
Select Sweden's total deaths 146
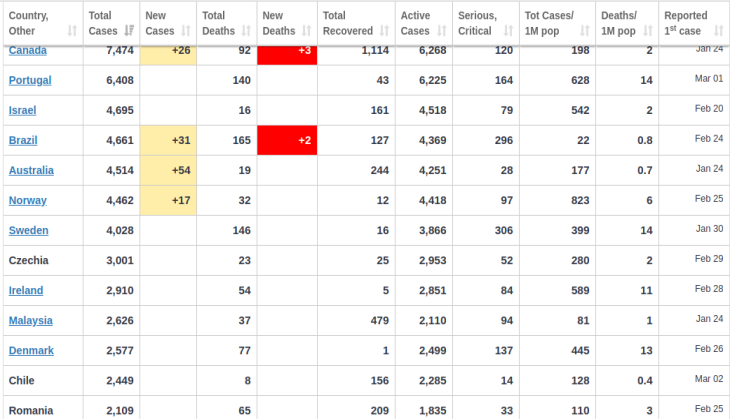coord(242,230)
